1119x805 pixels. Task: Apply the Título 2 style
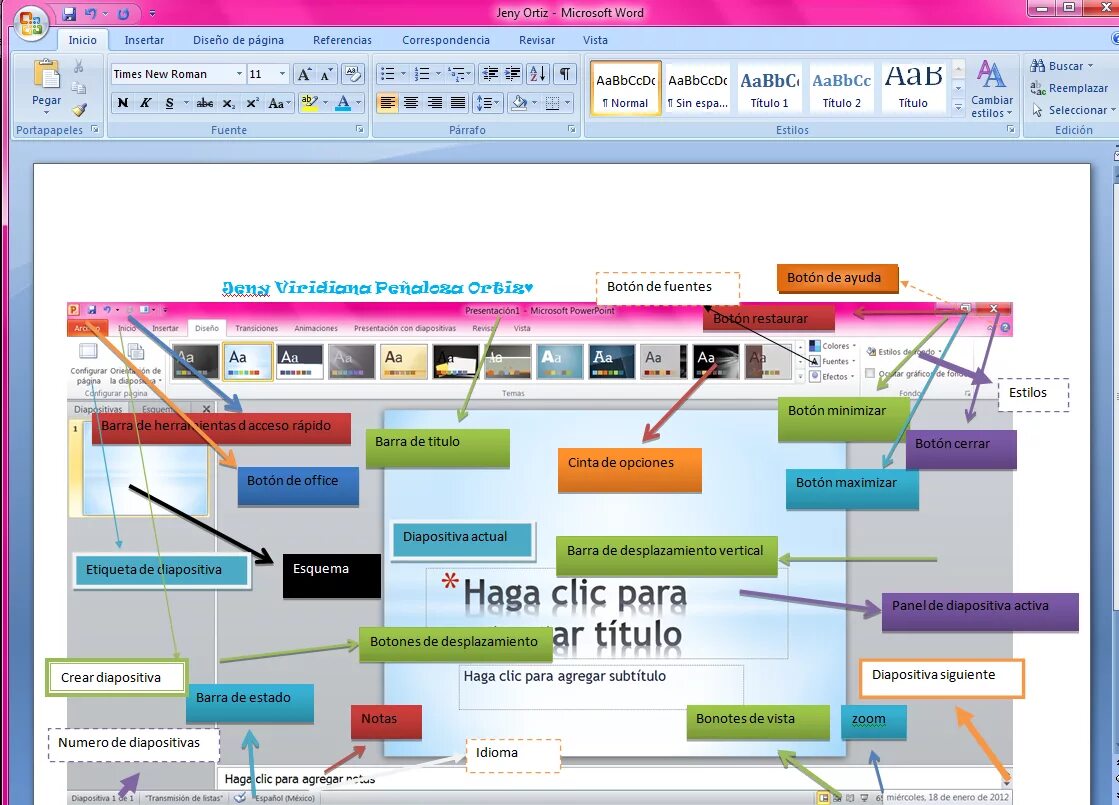pyautogui.click(x=841, y=88)
